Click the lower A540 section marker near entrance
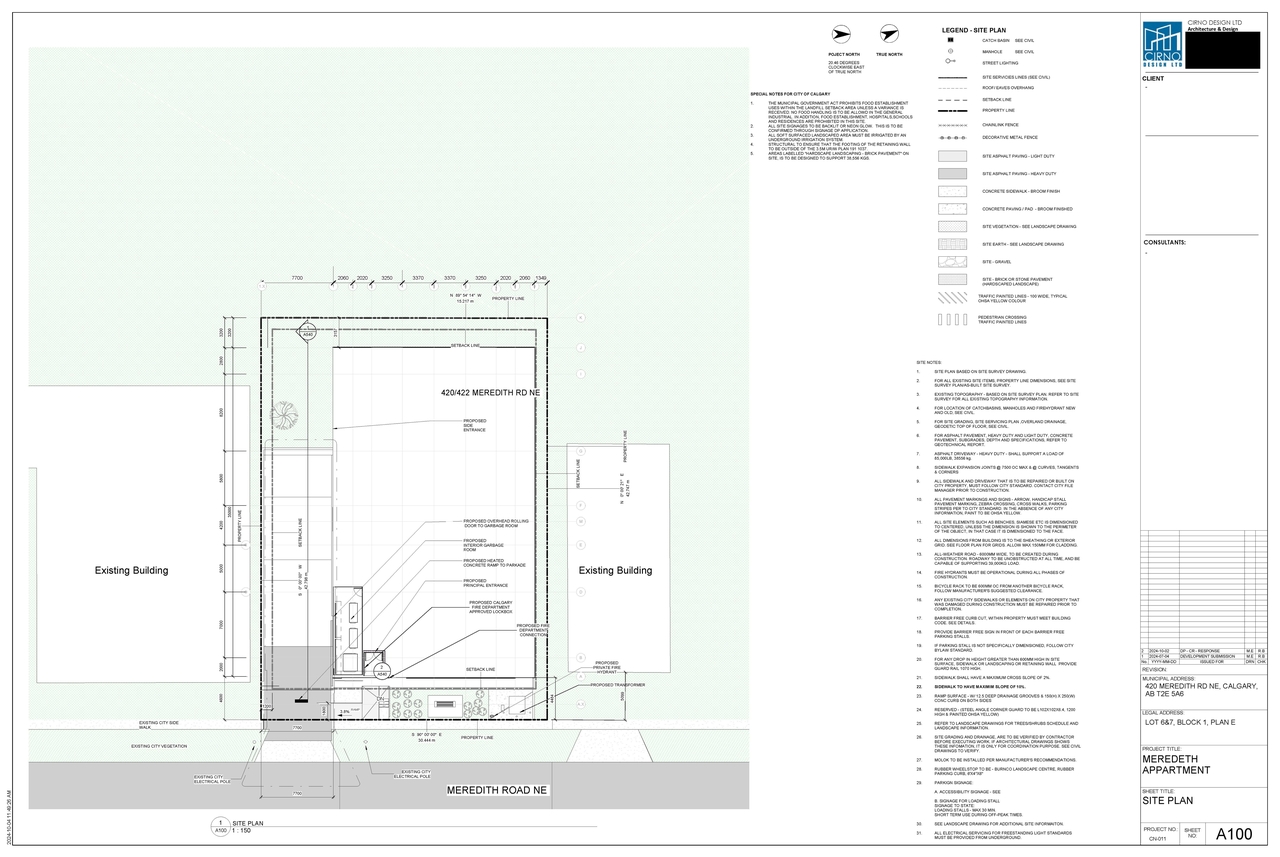This screenshot has height=857, width=1280. (381, 672)
